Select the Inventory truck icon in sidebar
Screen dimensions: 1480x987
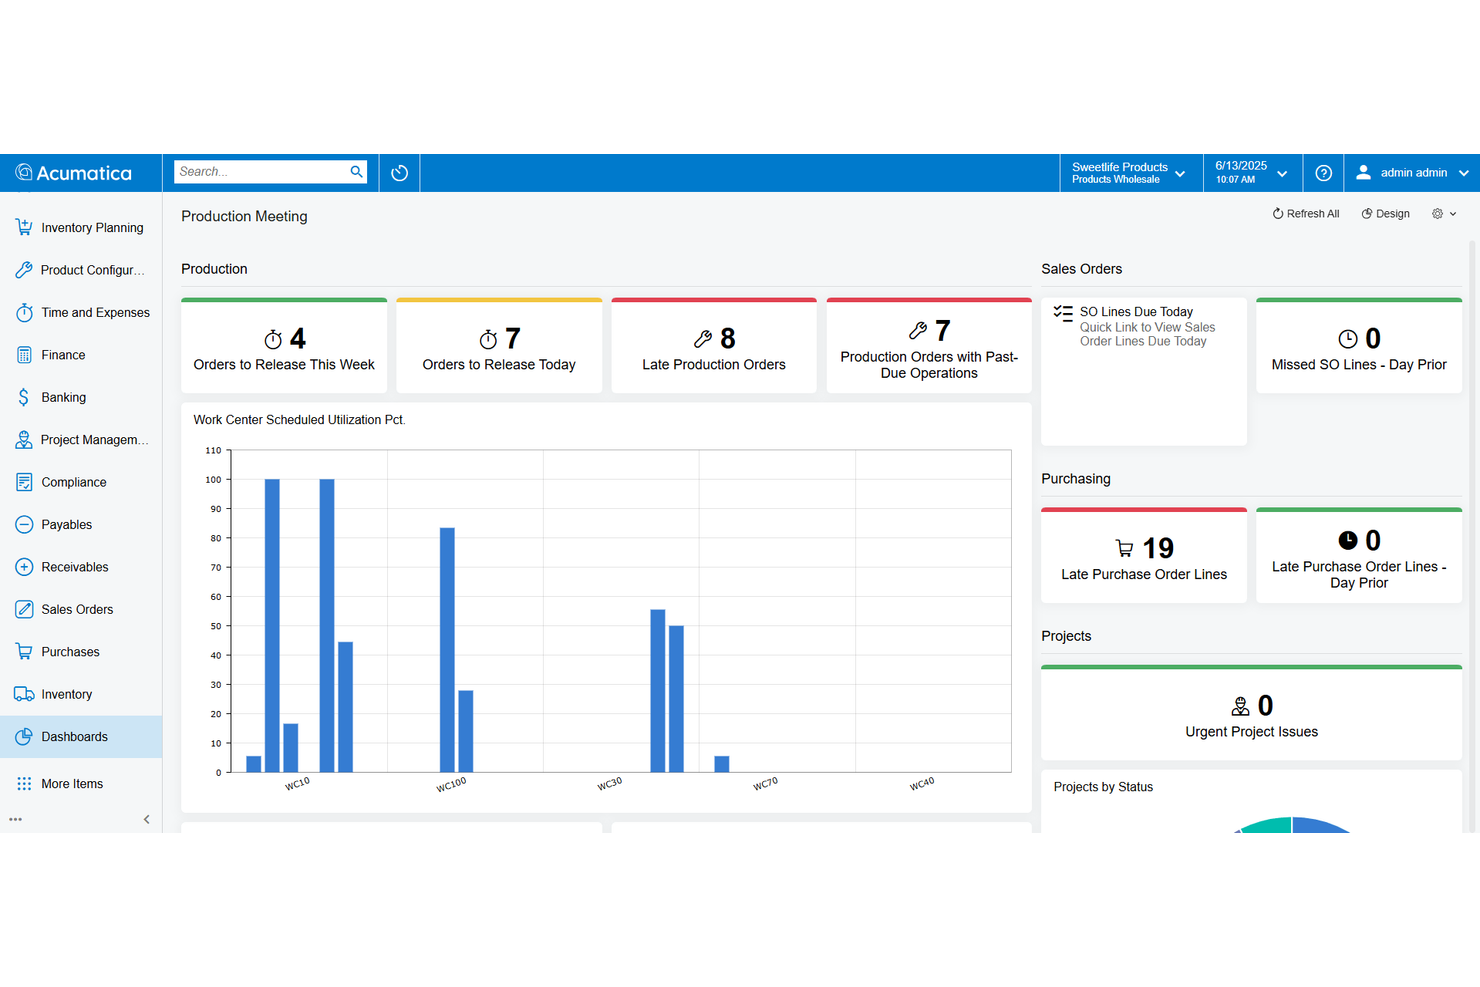pyautogui.click(x=24, y=693)
